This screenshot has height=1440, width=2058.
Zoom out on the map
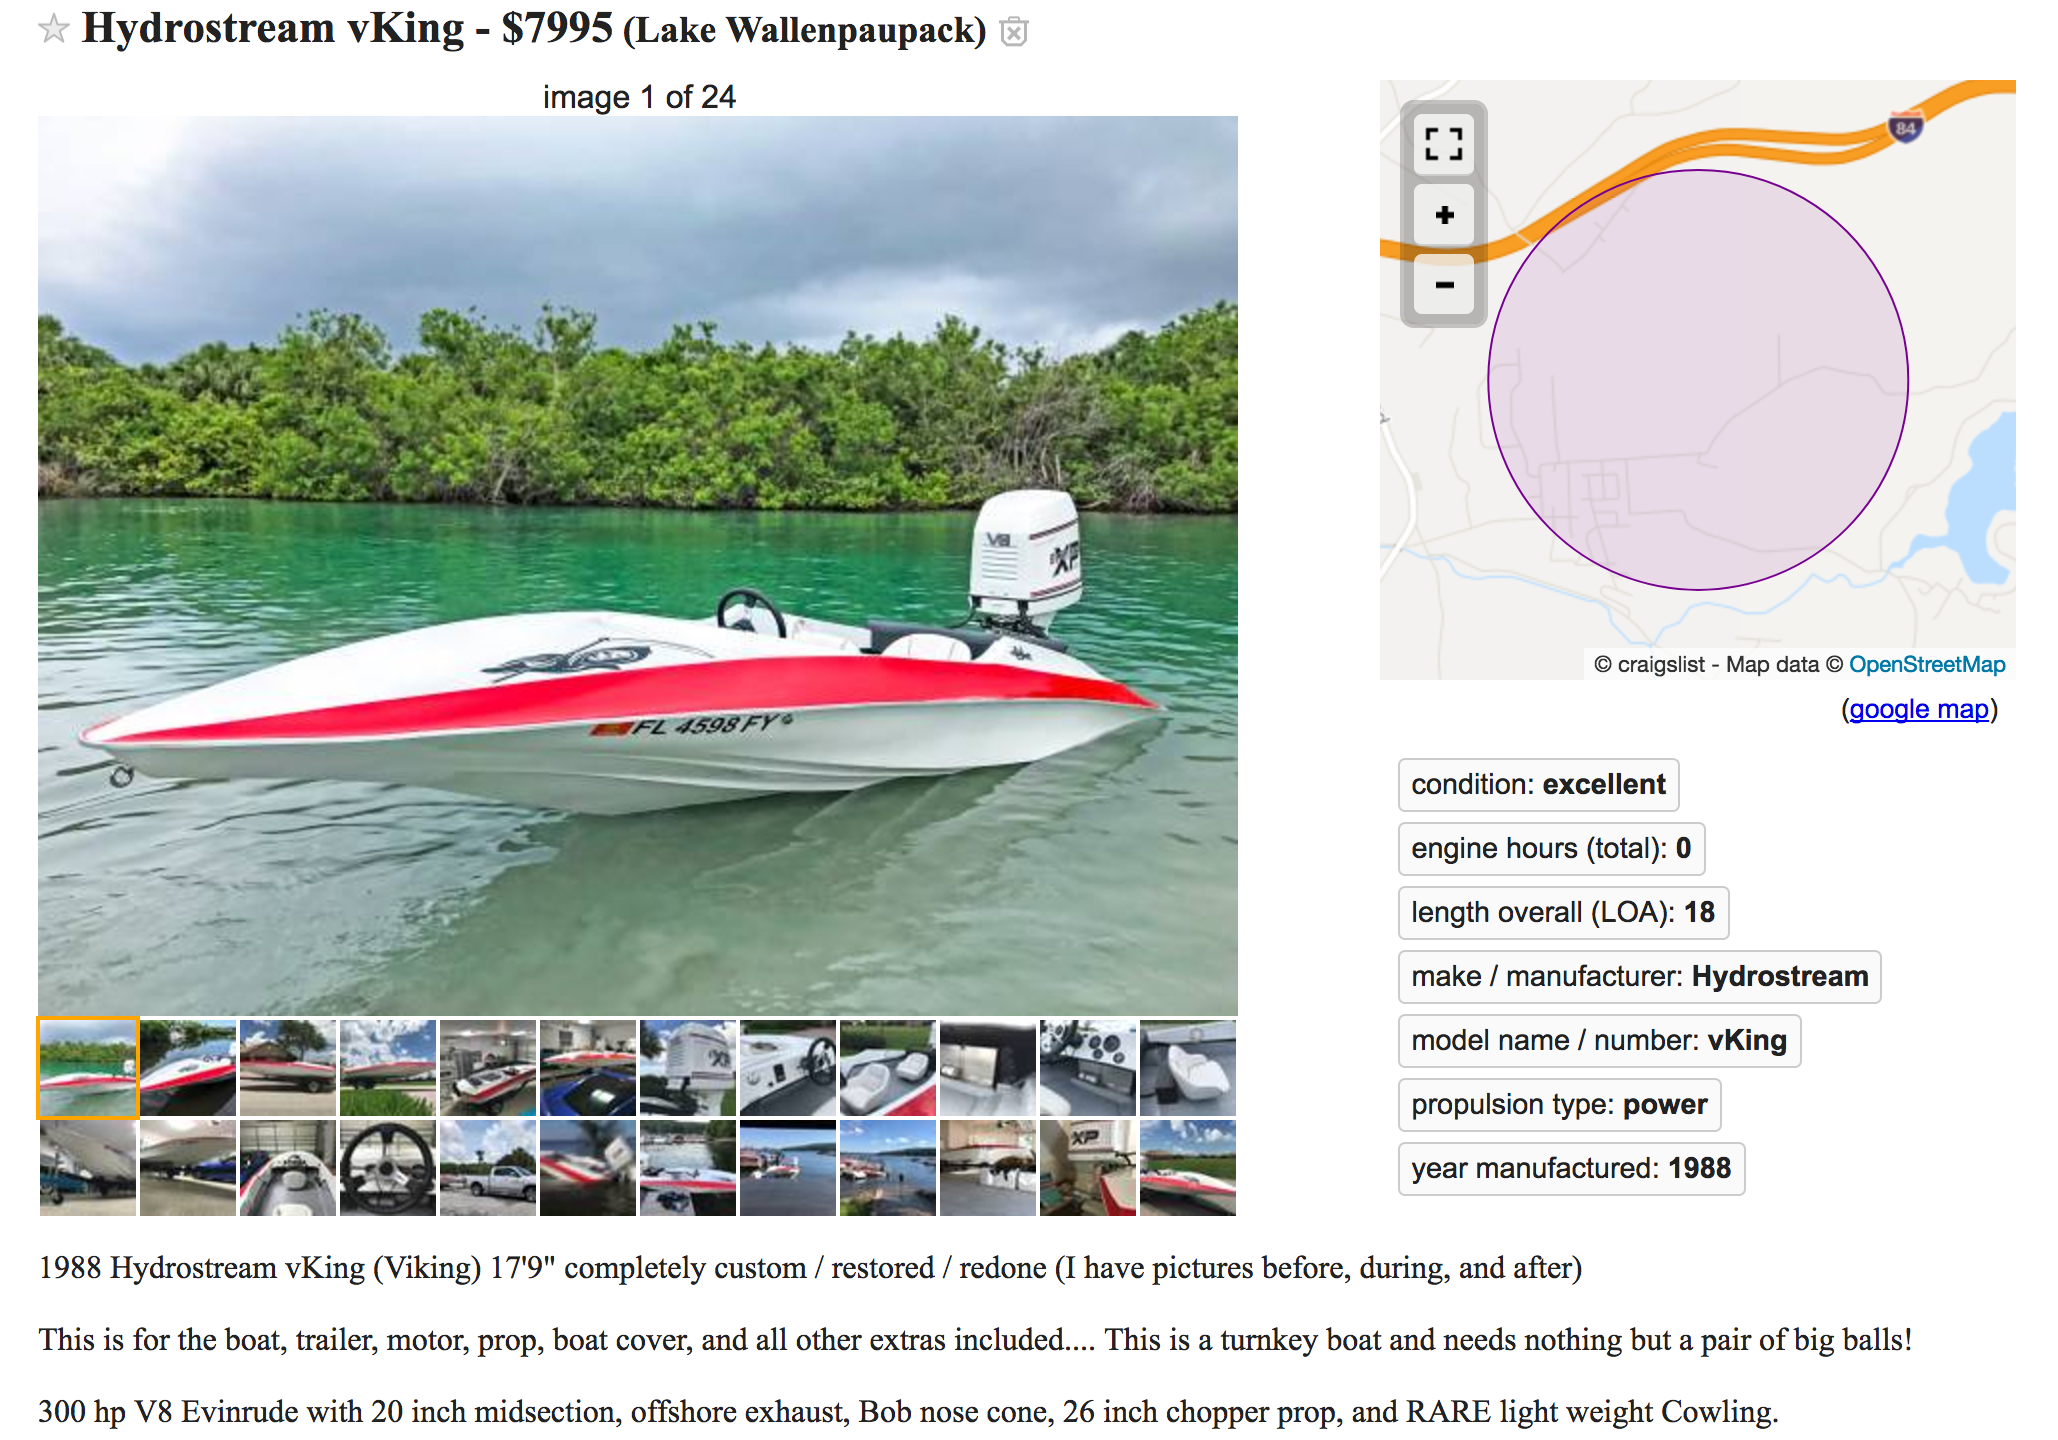coord(1444,285)
